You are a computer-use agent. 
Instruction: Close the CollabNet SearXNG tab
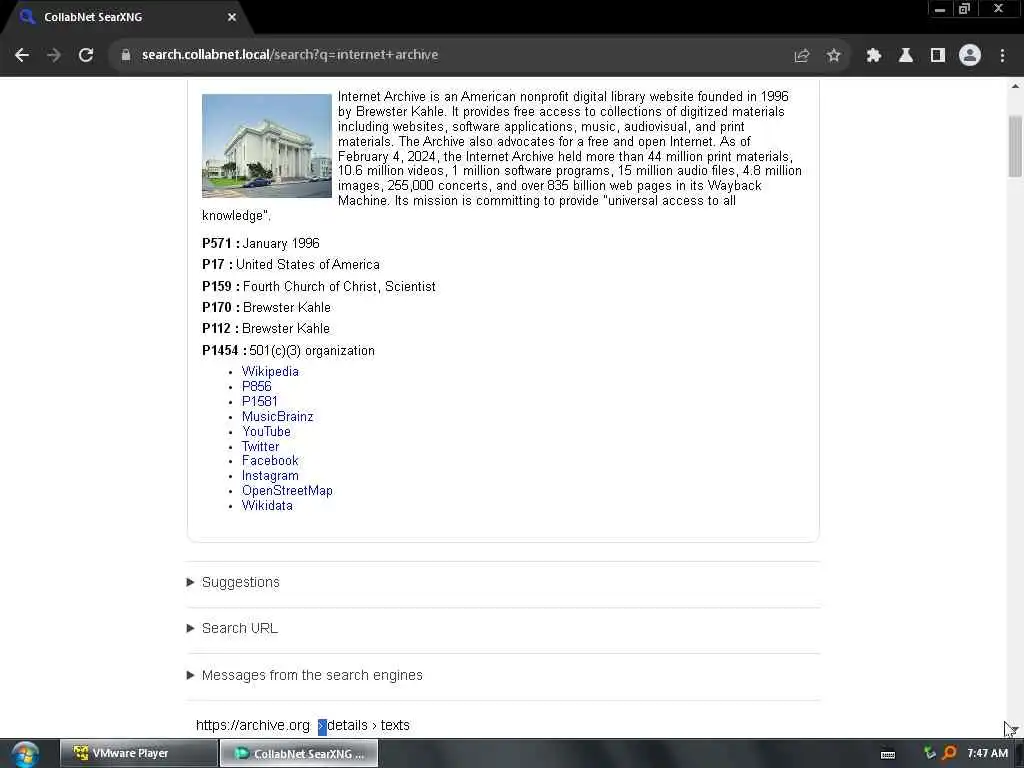click(x=231, y=17)
